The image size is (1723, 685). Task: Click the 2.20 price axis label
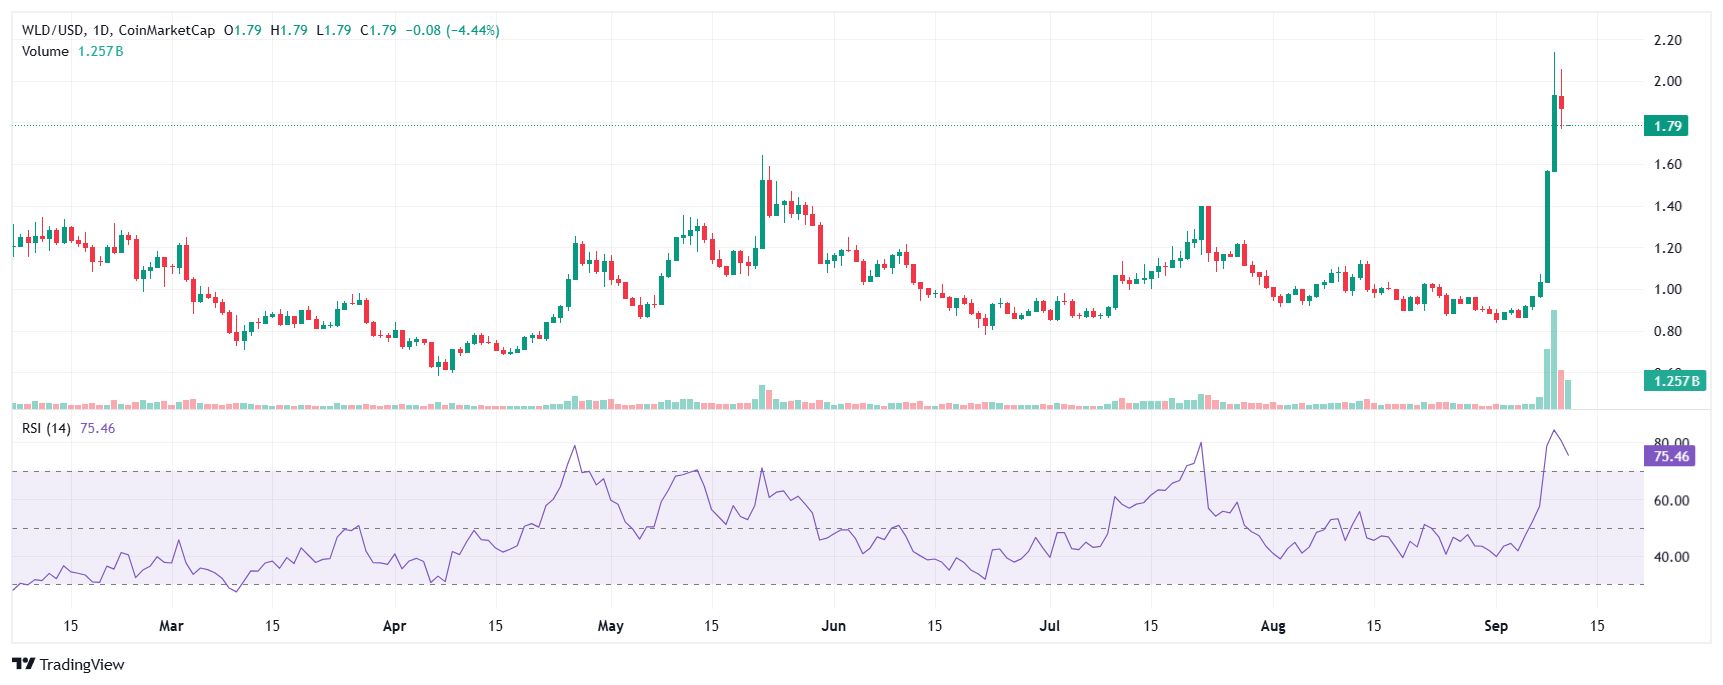(1667, 40)
